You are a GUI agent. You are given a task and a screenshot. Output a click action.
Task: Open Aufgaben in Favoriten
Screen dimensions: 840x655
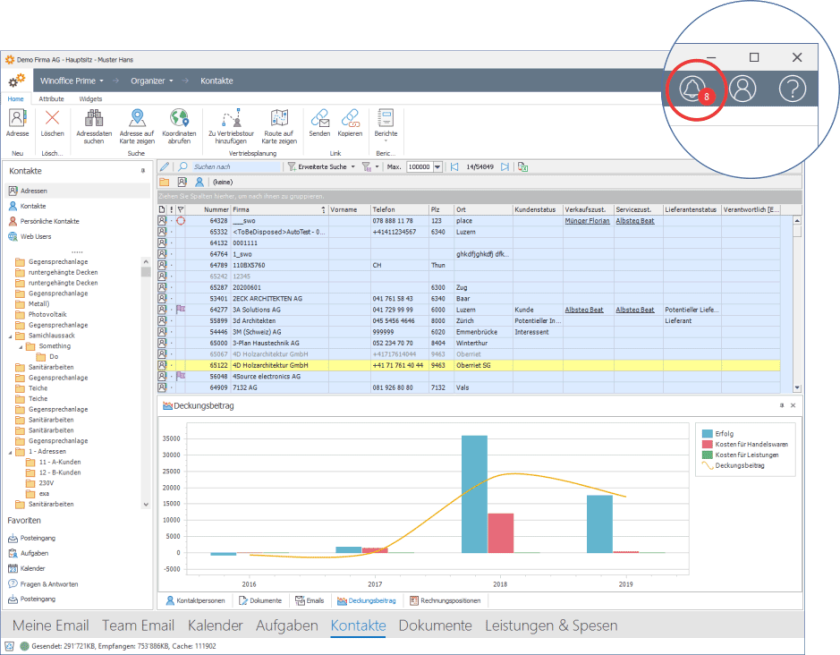(x=34, y=553)
